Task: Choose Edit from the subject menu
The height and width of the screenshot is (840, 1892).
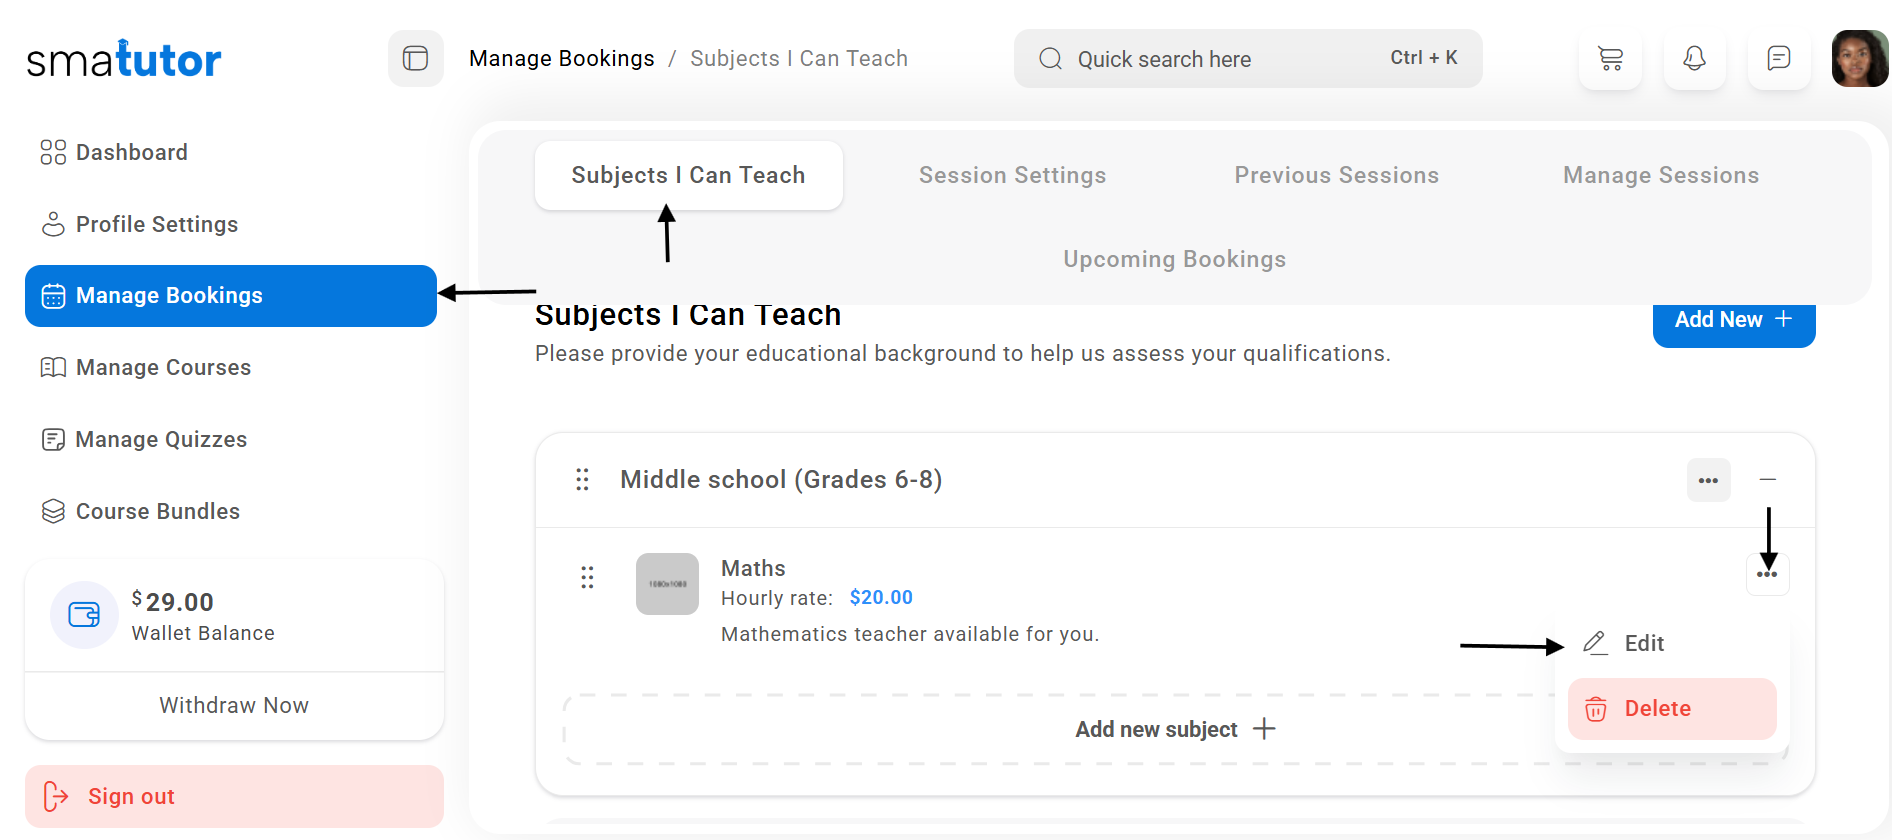Action: coord(1643,643)
